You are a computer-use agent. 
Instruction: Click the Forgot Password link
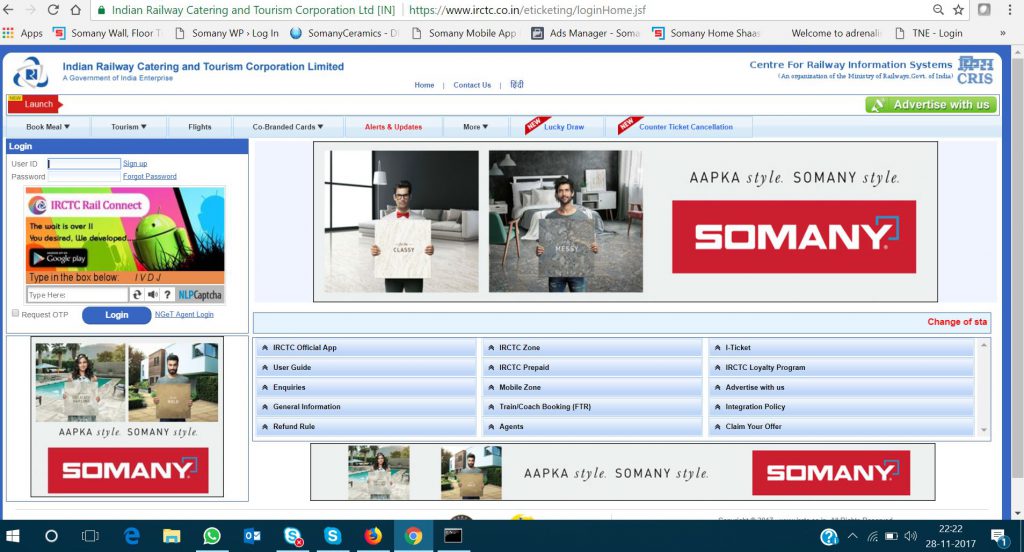pyautogui.click(x=150, y=176)
